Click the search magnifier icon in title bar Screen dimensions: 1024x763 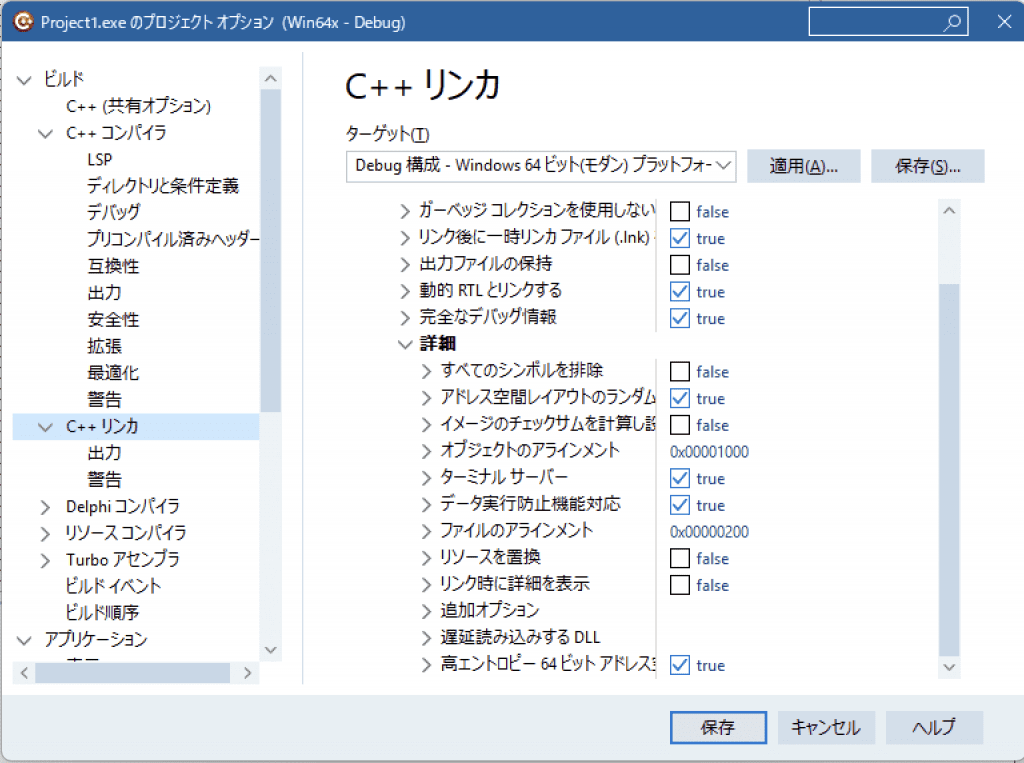[x=952, y=22]
